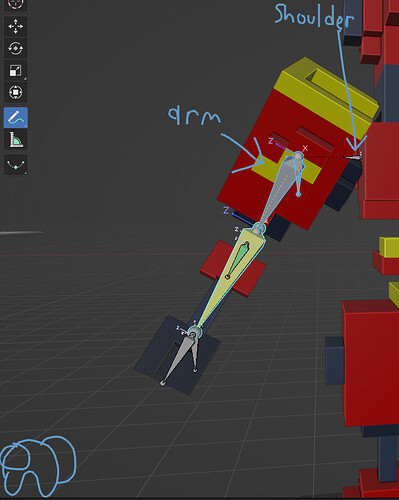Click the elbow joint sphere between arm bones

coord(259,228)
